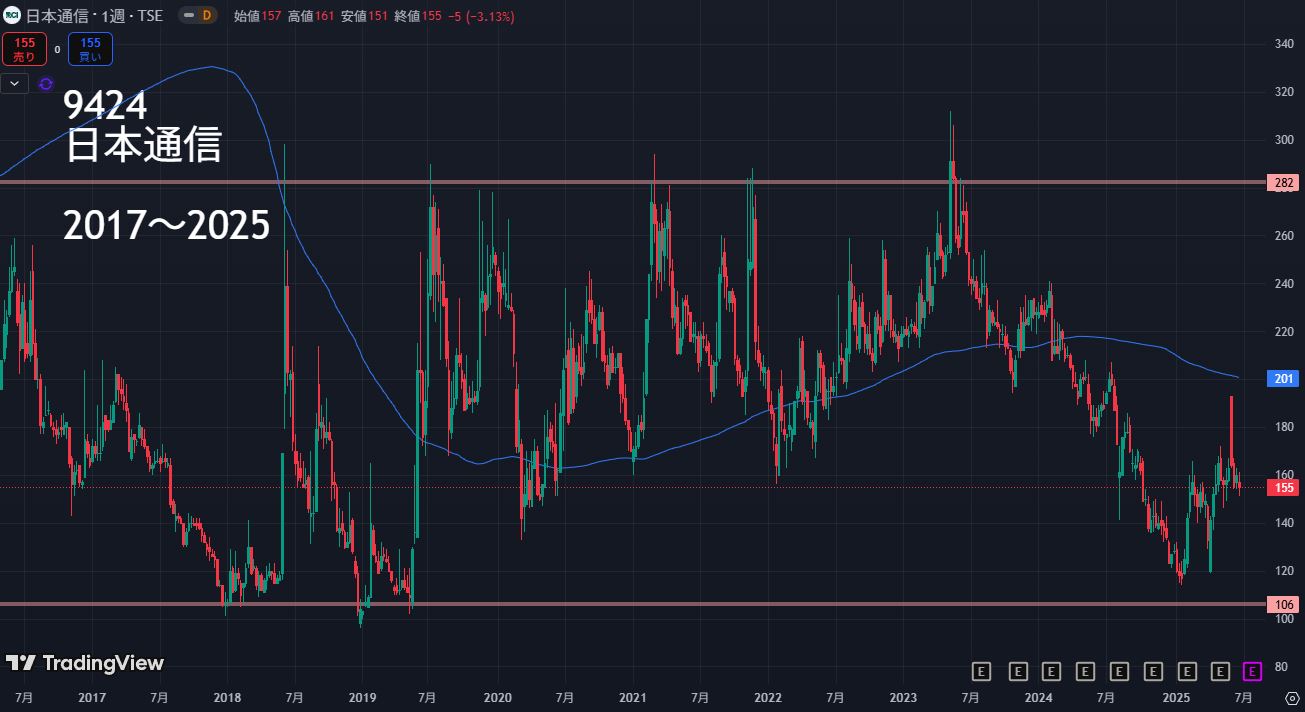
Task: Click the 2020 label on the time axis
Action: point(497,697)
